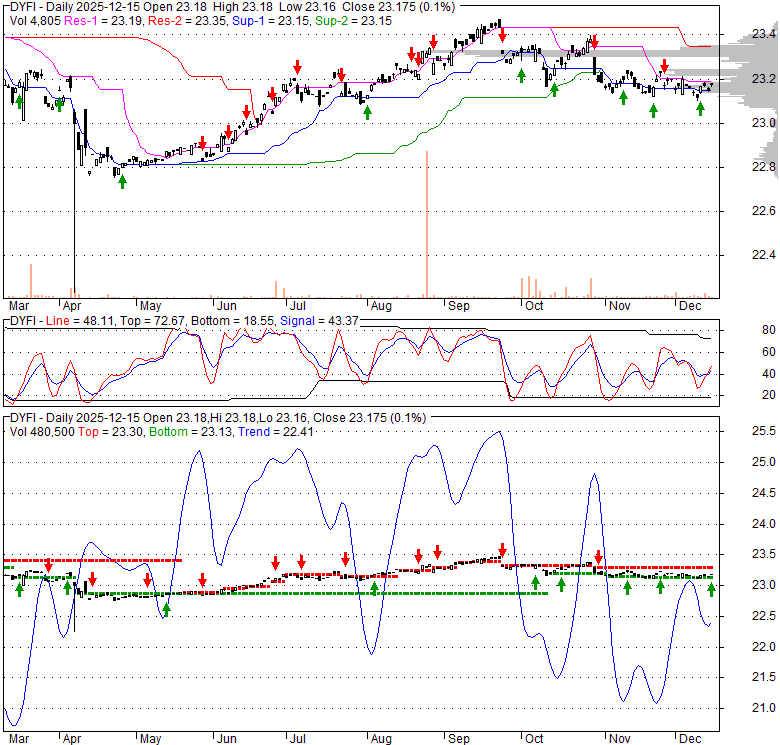Select the green up arrow below early August prices
This screenshot has height=745, width=780.
click(367, 112)
